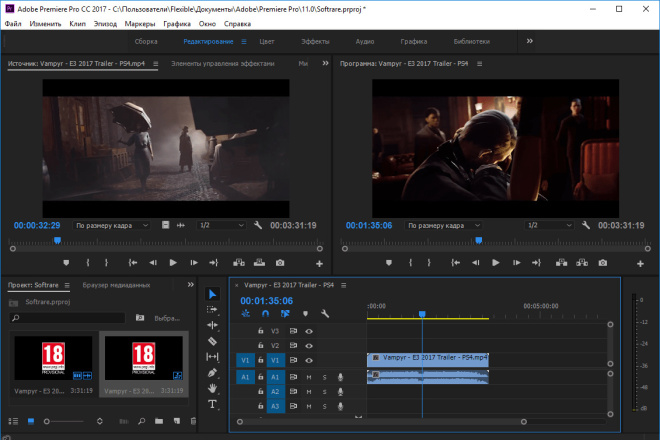Select the Slip tool

[212, 357]
